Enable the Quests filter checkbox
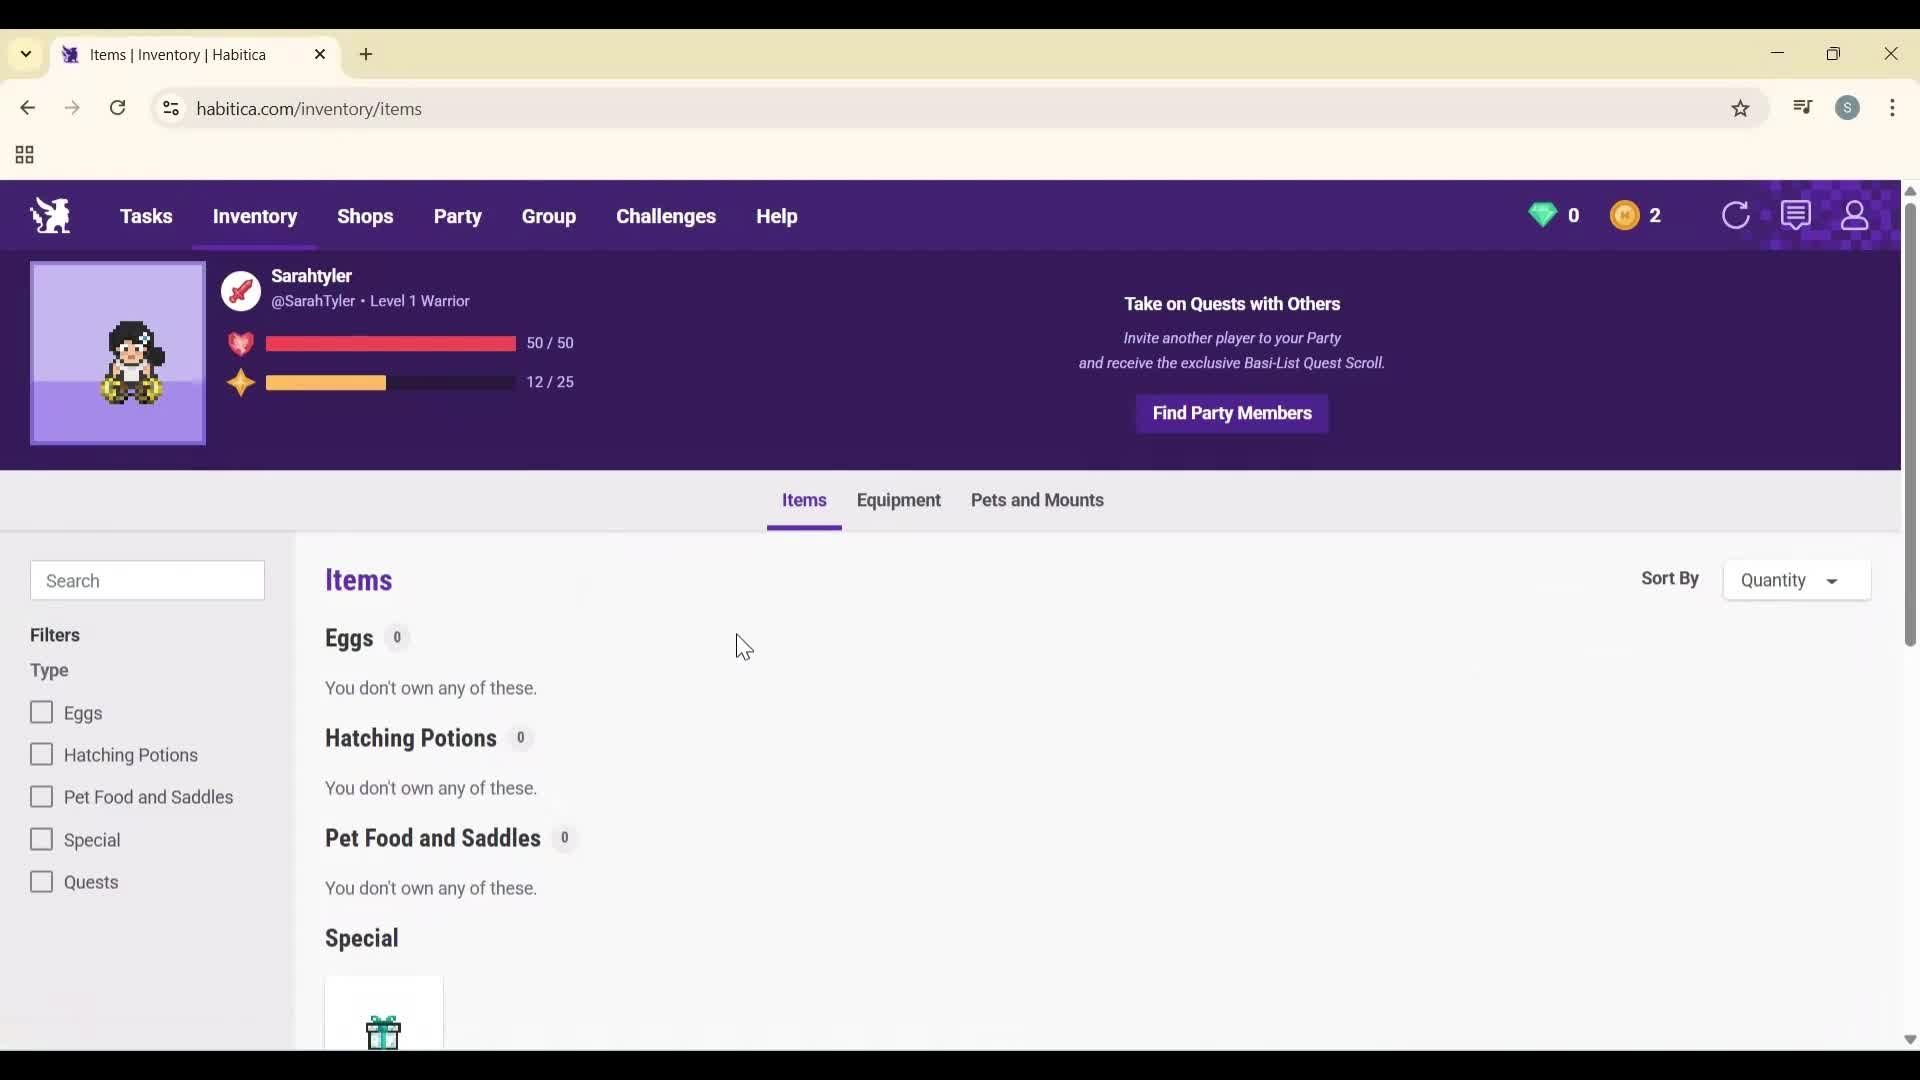1920x1080 pixels. coord(42,881)
